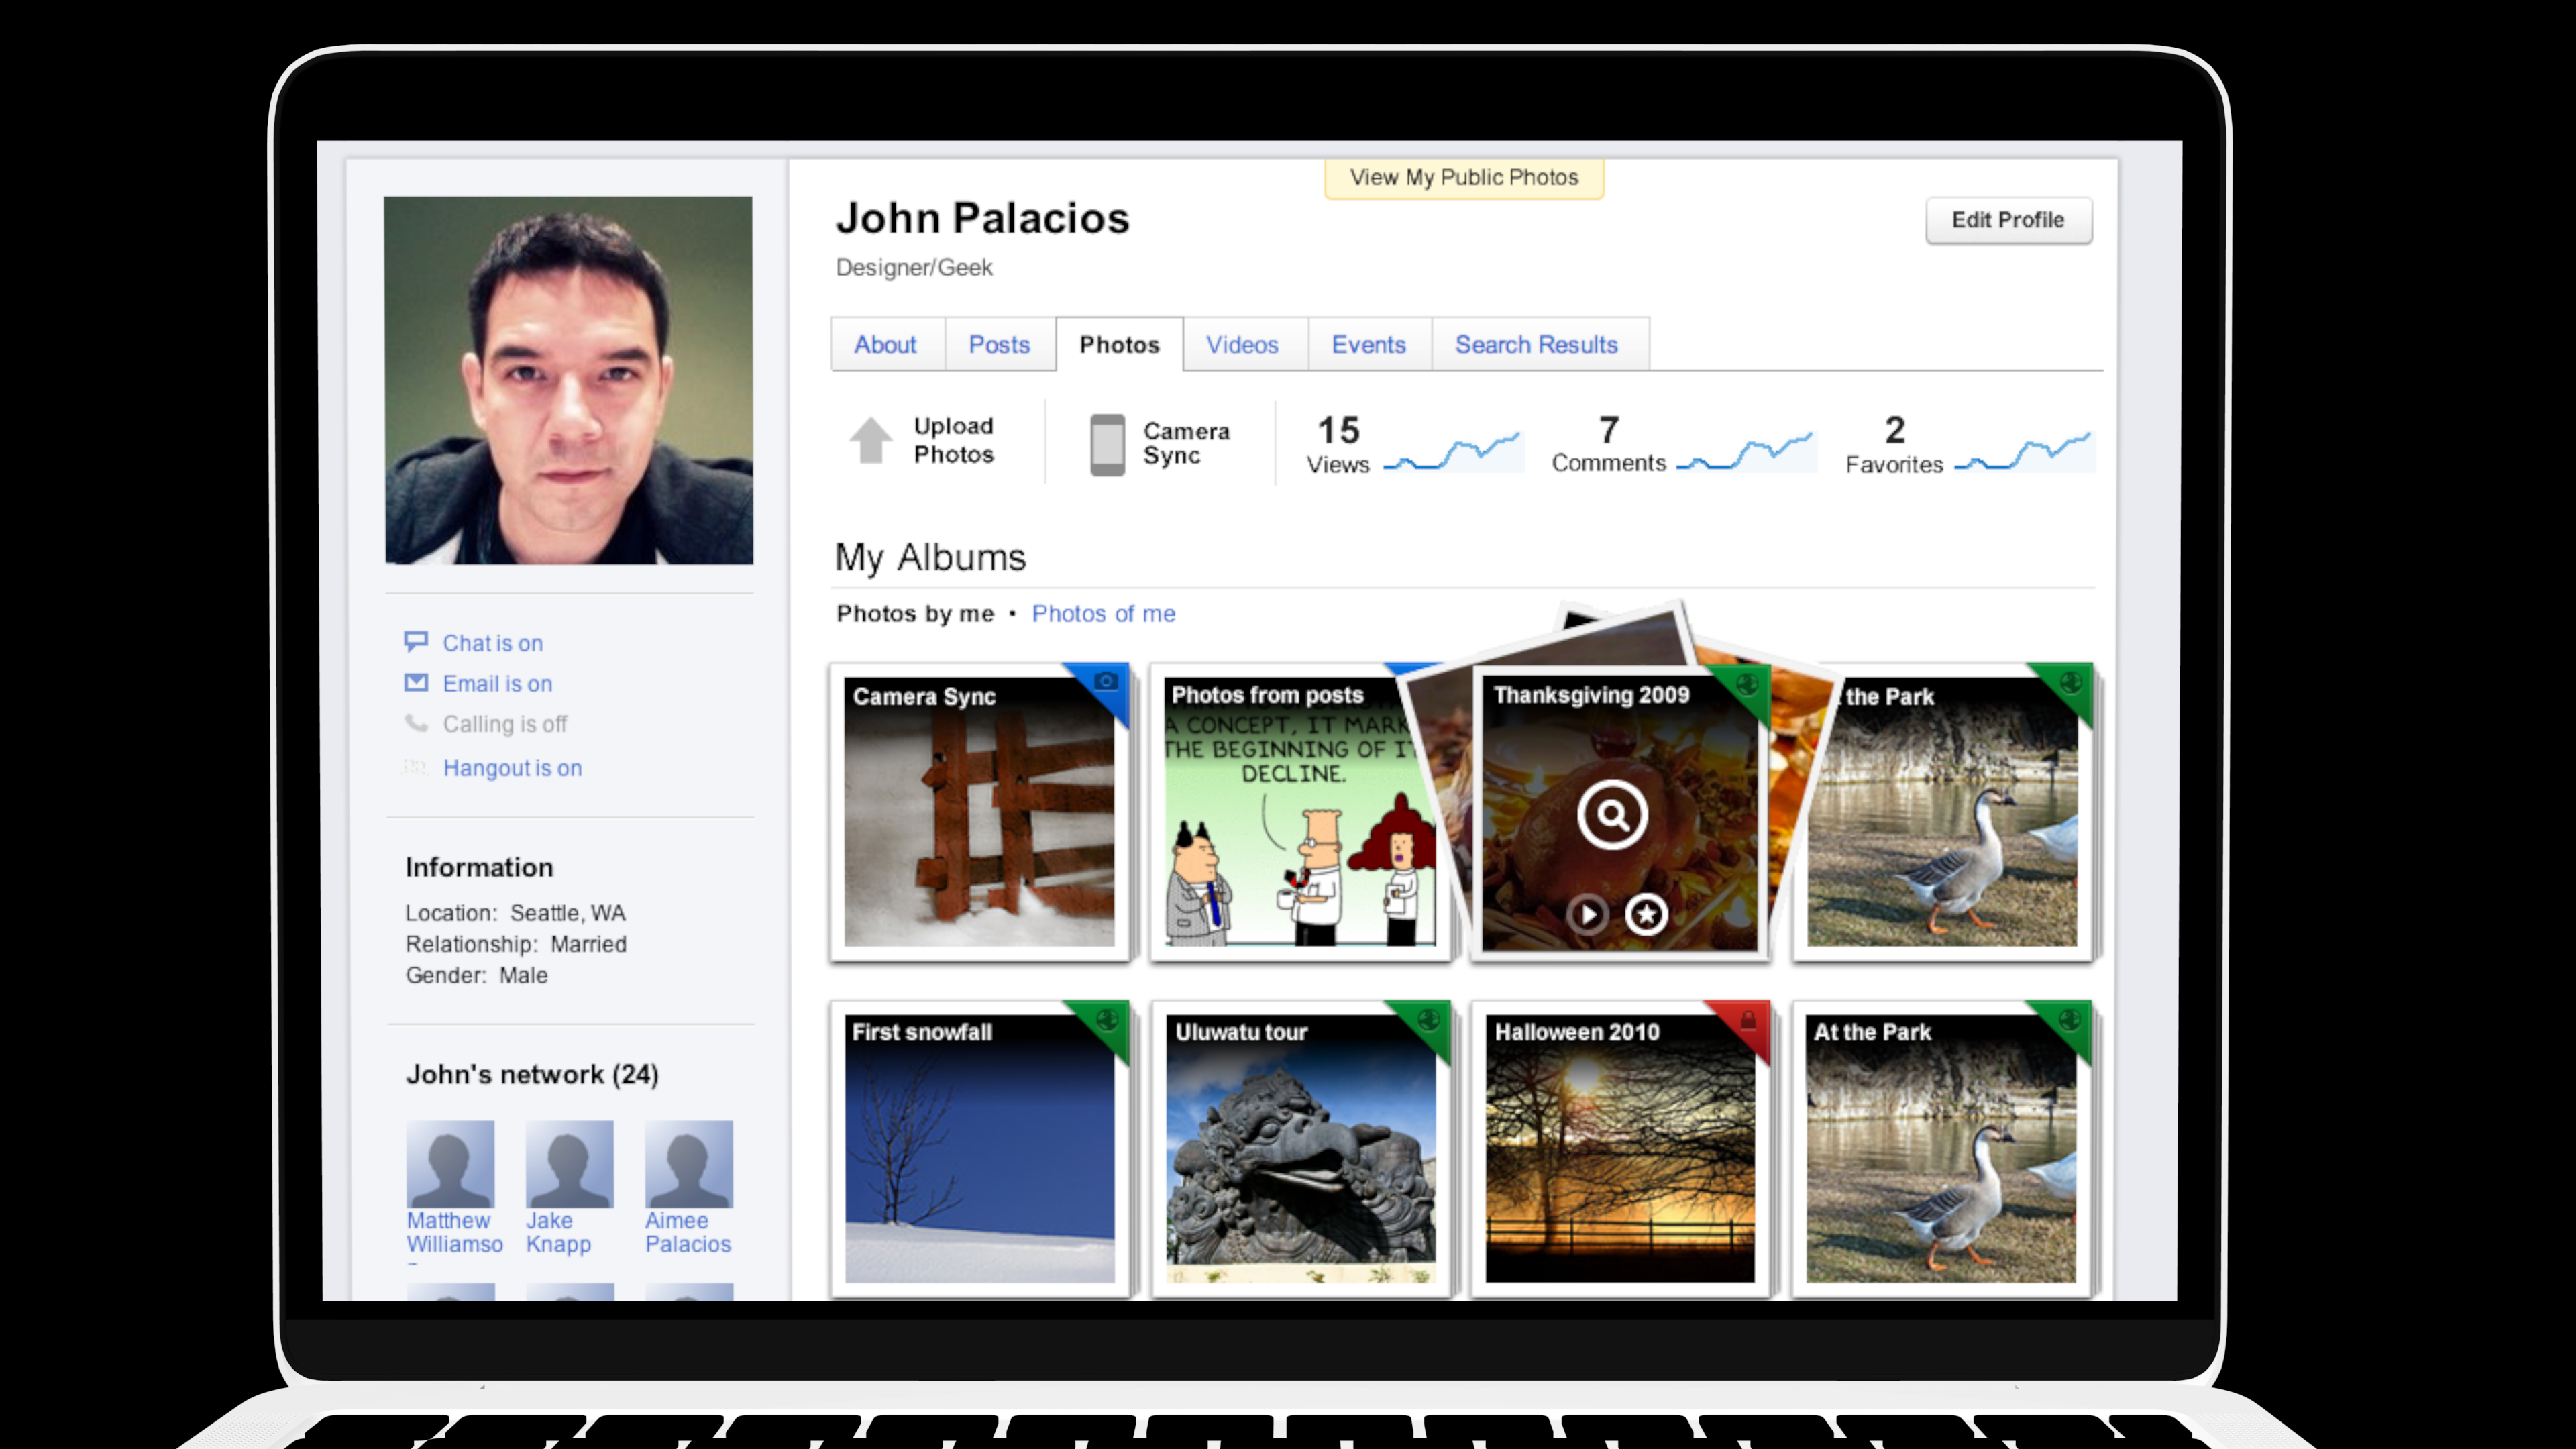Open the Photos of me link
2576x1449 pixels.
click(1103, 614)
